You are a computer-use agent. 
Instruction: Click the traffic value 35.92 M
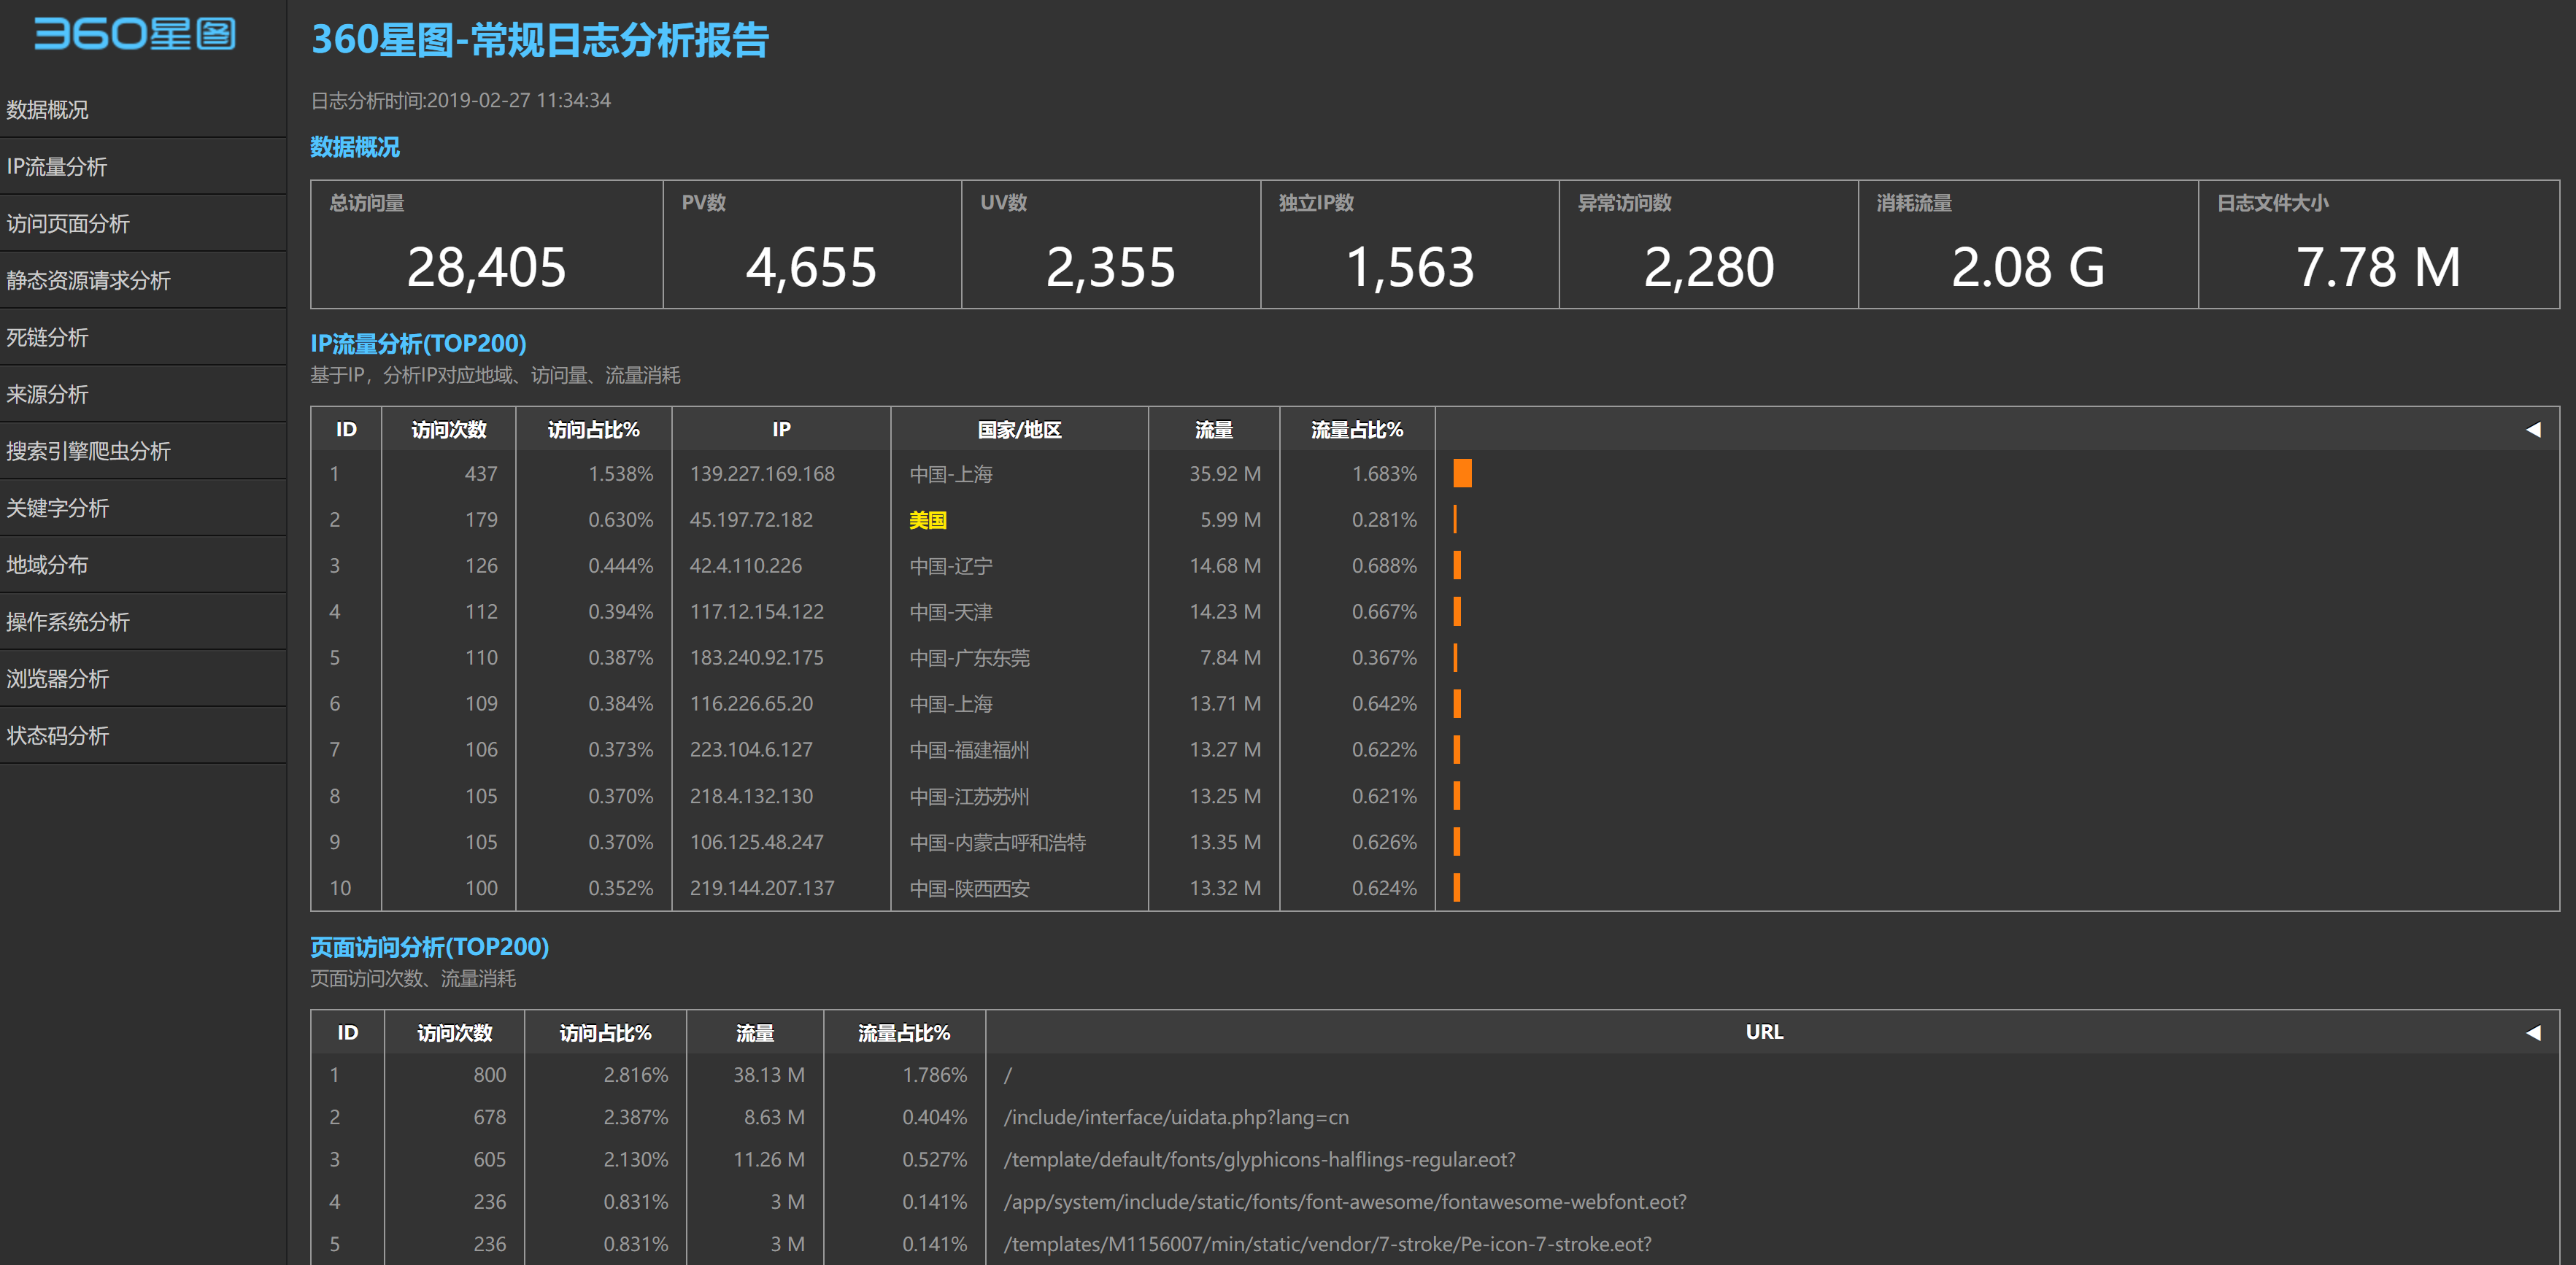[x=1224, y=474]
